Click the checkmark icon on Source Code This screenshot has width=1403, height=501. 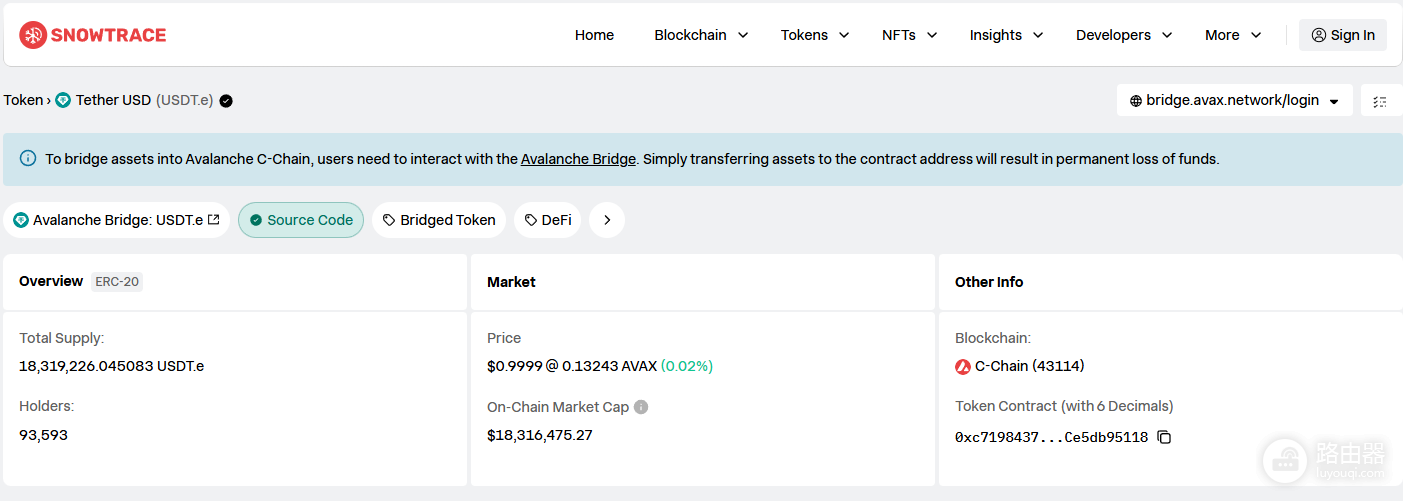click(x=256, y=220)
